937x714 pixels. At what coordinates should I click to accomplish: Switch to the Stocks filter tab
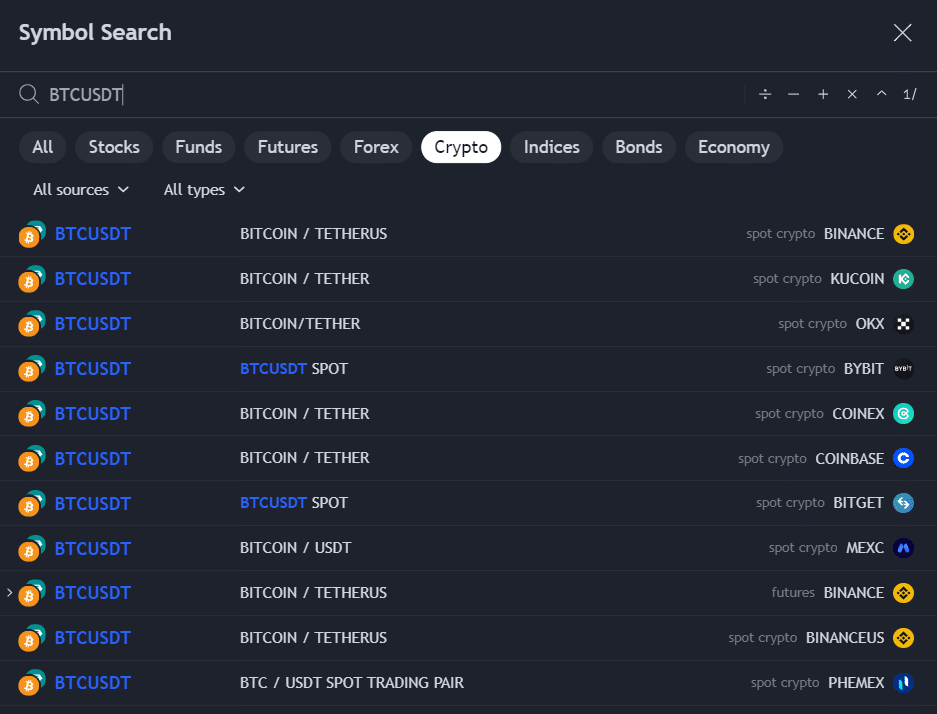114,147
